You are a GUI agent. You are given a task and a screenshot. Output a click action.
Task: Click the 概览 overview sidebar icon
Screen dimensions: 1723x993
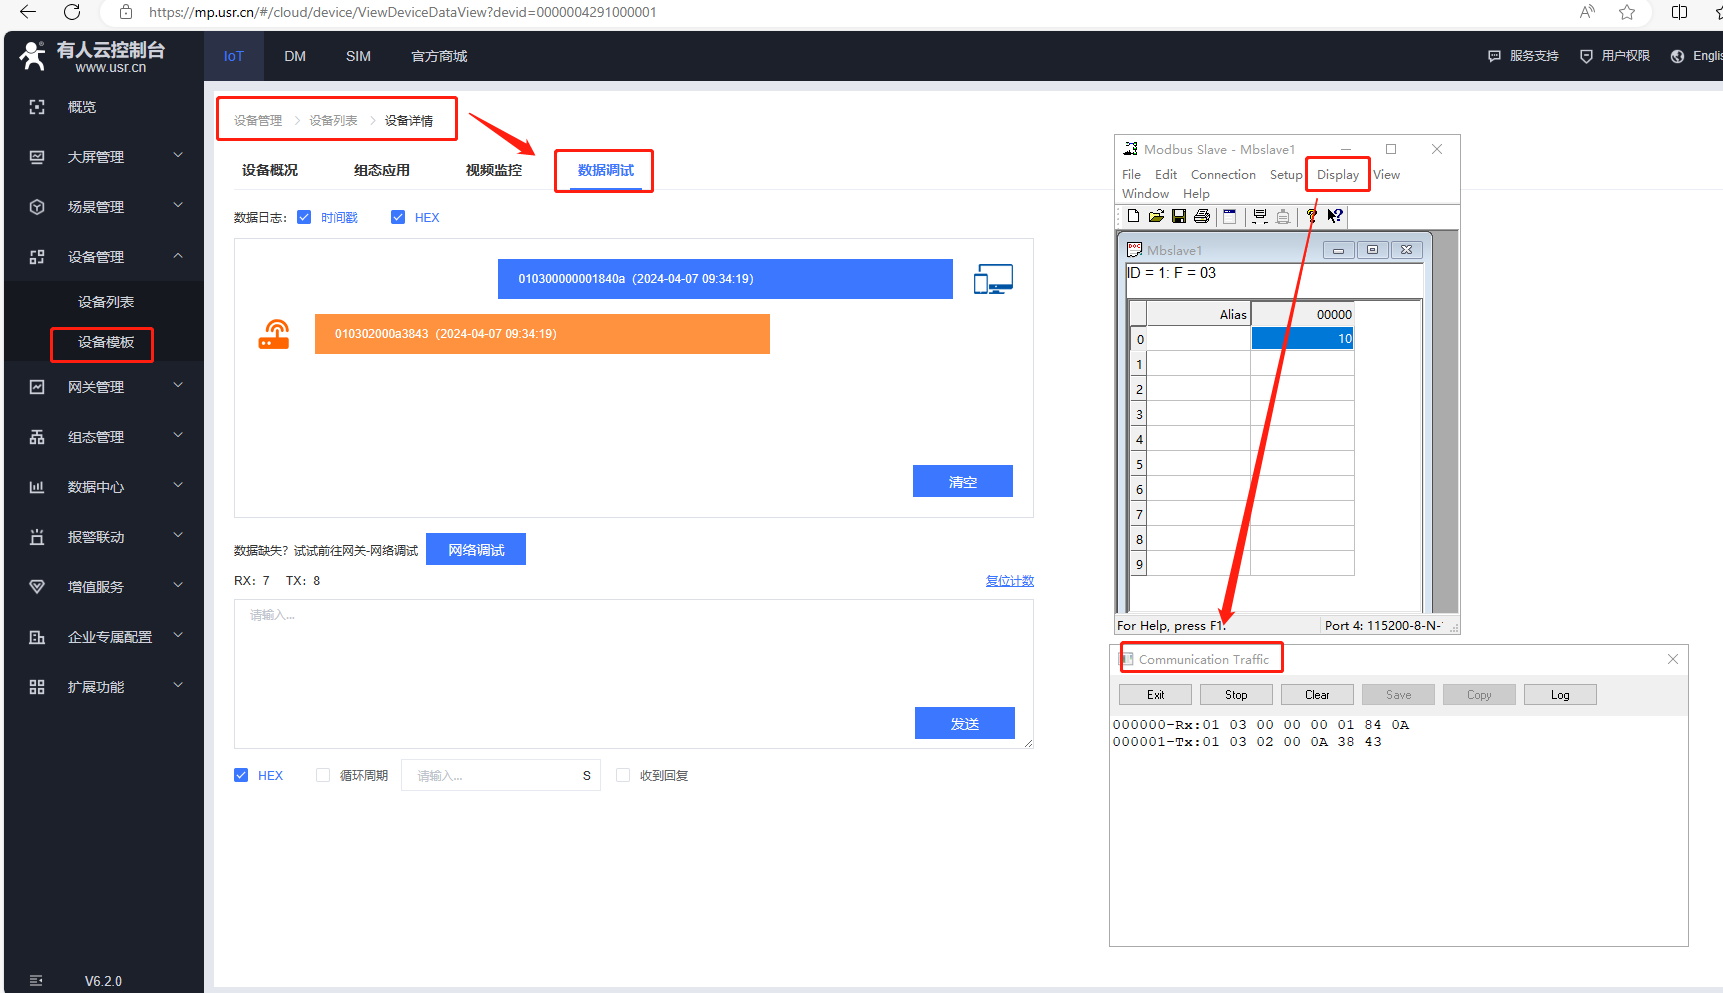[37, 107]
